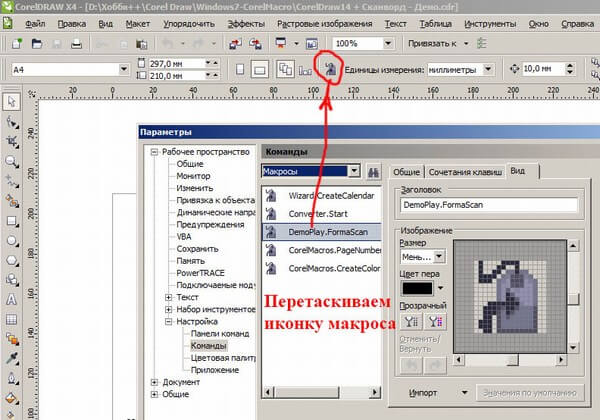Open a file with the folder icon
Image resolution: width=600 pixels, height=420 pixels.
37,44
